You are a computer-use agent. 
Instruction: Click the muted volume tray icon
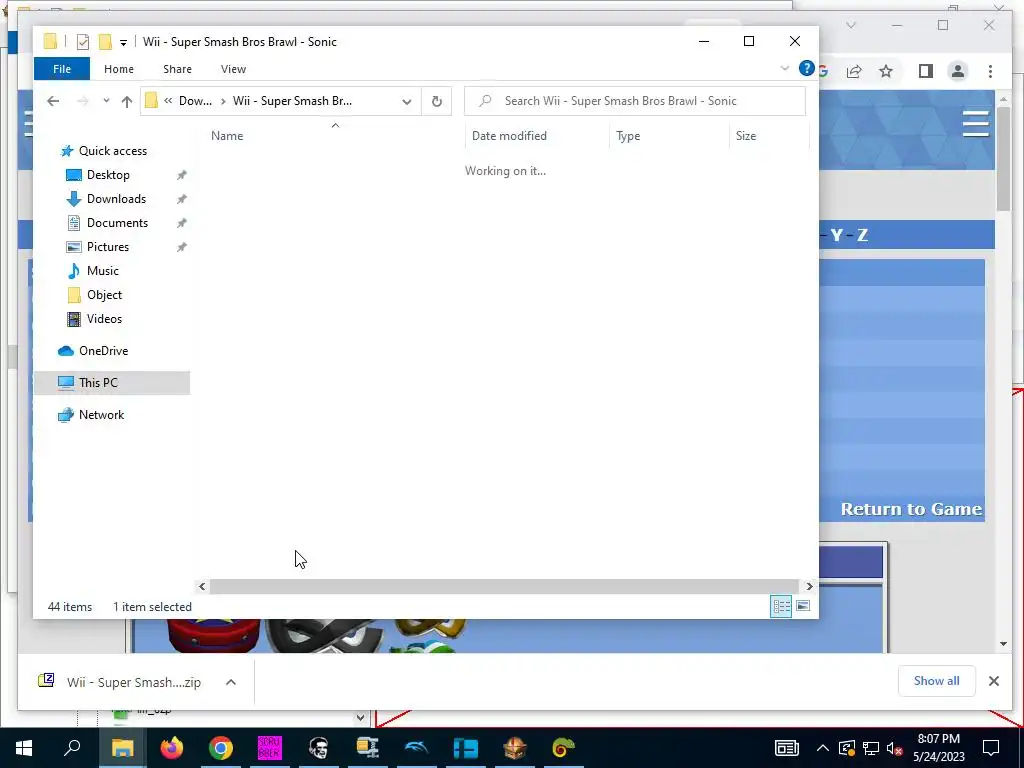(894, 748)
